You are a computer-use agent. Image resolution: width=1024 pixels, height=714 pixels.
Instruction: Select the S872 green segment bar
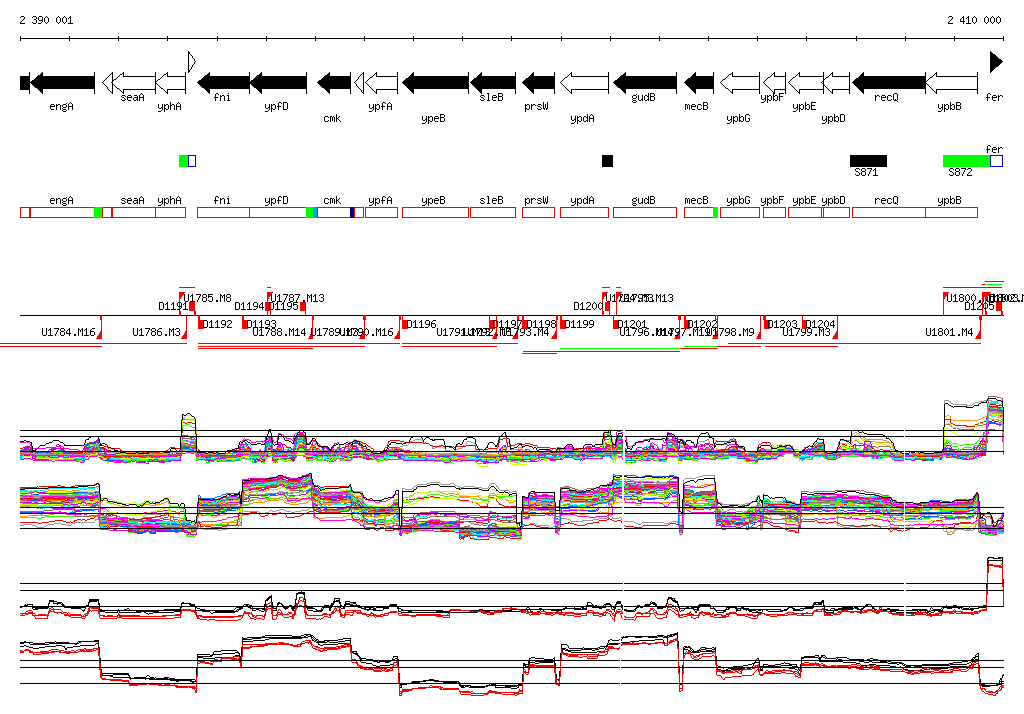pyautogui.click(x=967, y=161)
